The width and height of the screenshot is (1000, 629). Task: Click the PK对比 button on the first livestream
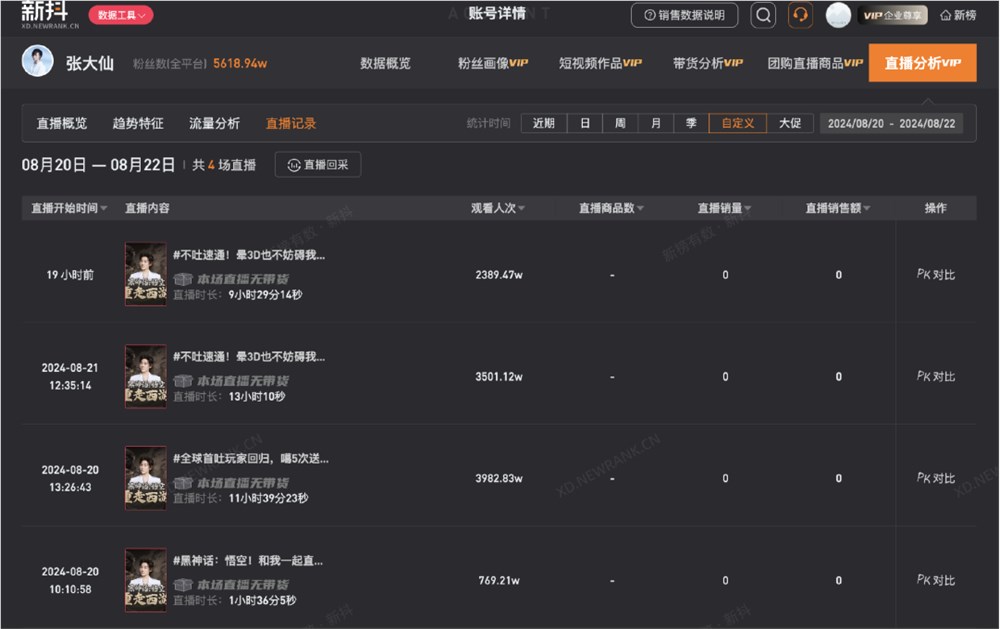point(935,274)
